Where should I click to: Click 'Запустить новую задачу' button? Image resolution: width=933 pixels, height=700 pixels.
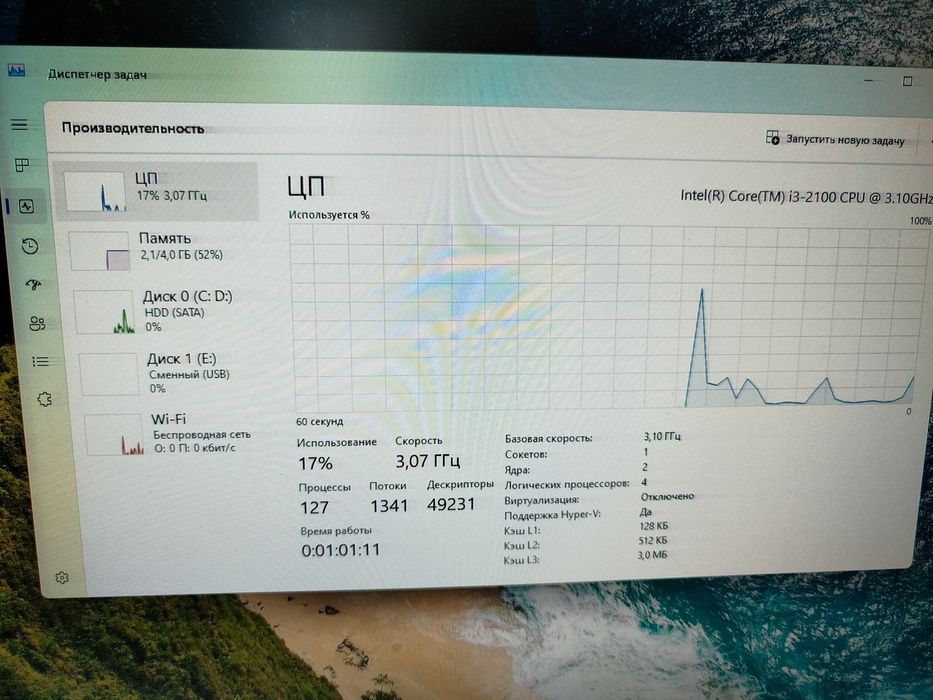[x=835, y=139]
